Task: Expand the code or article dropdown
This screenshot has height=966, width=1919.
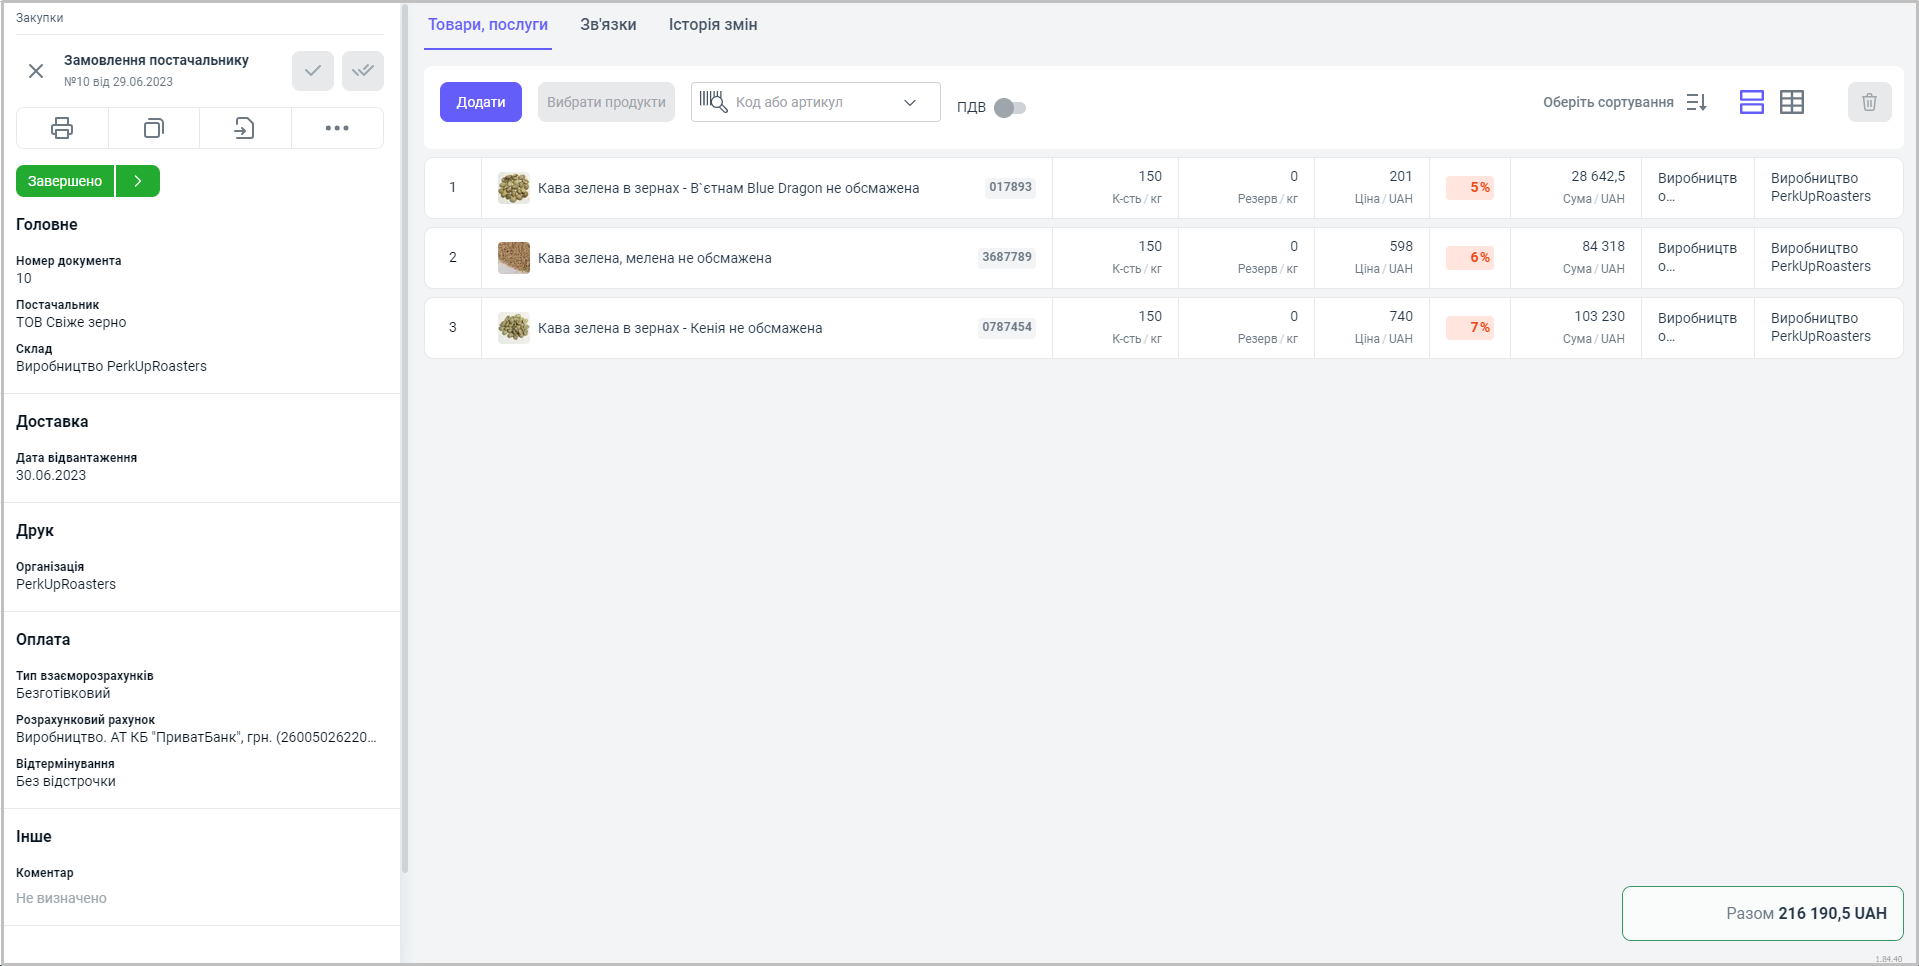Action: [x=910, y=102]
